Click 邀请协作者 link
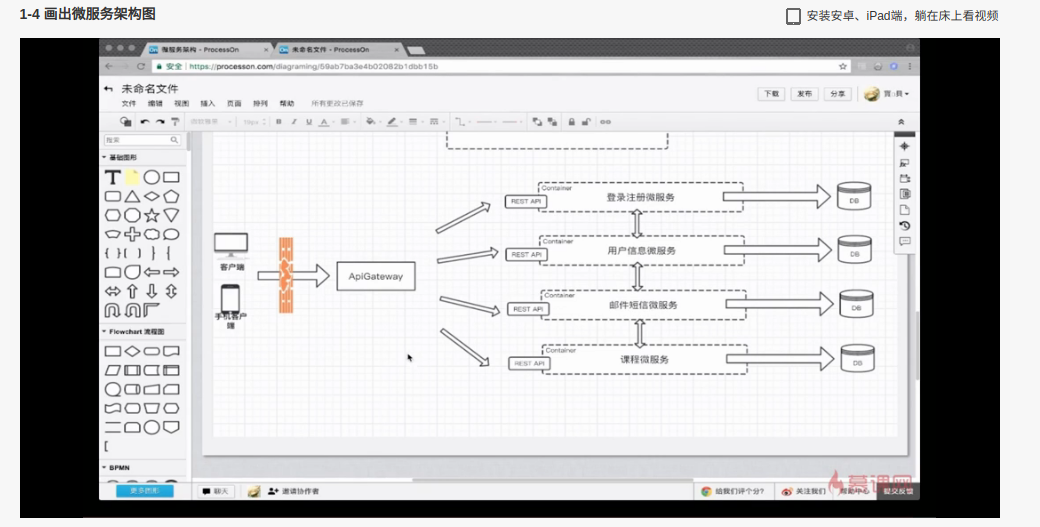Viewport: 1040px width, 527px height. pyautogui.click(x=294, y=491)
